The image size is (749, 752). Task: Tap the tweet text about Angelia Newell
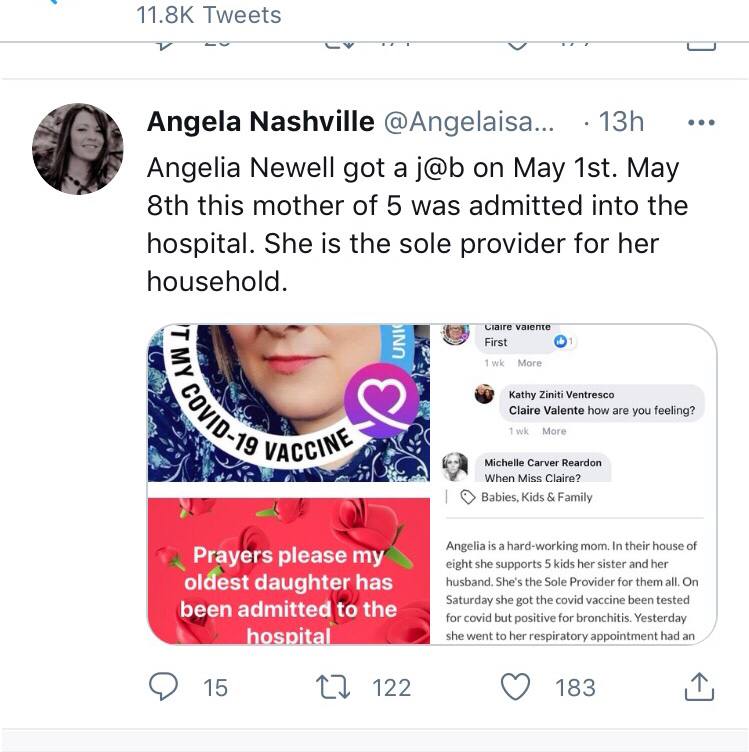click(x=417, y=224)
